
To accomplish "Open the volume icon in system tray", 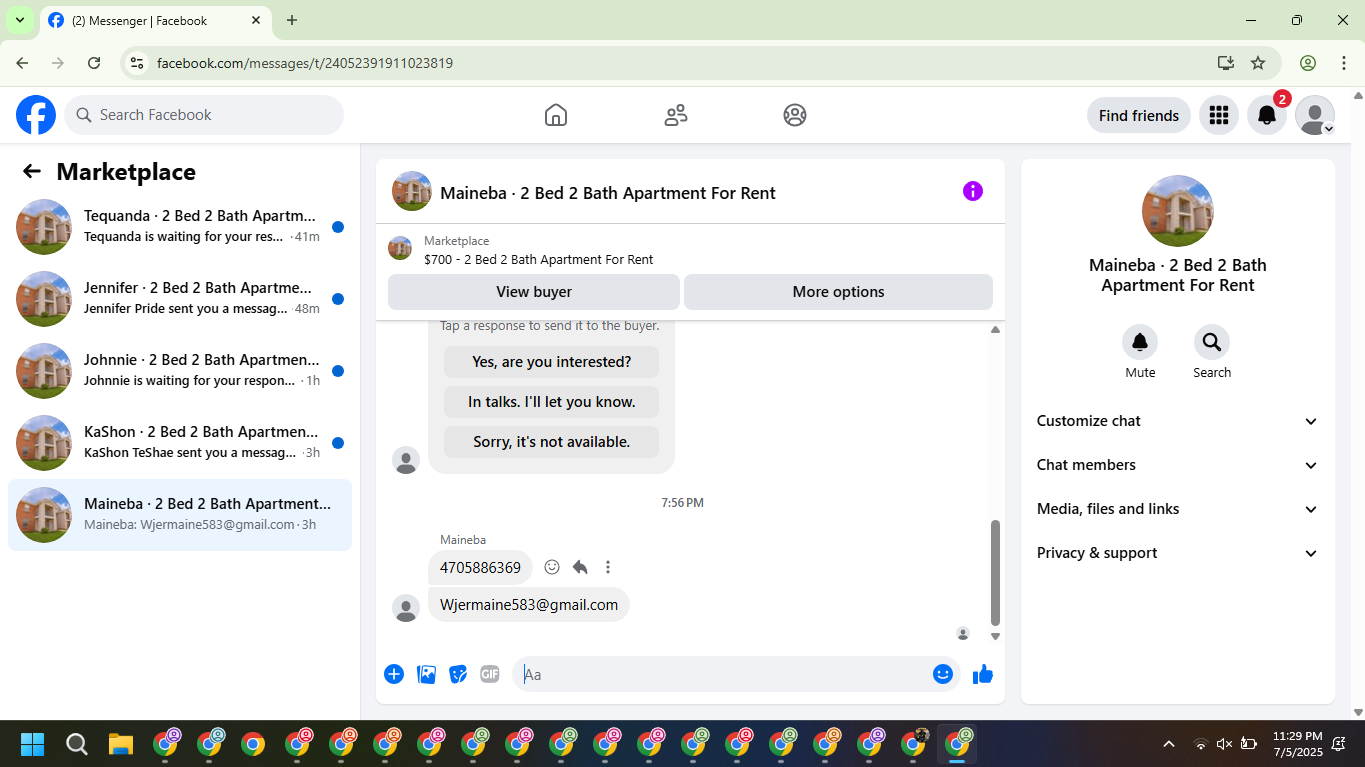I will 1224,744.
